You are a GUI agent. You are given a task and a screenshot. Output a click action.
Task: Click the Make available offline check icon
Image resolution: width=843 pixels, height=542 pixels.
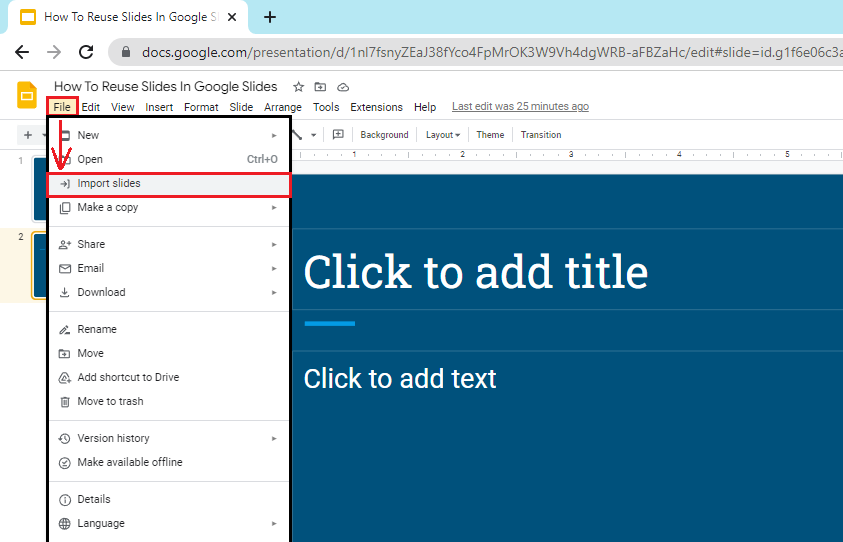pyautogui.click(x=65, y=462)
